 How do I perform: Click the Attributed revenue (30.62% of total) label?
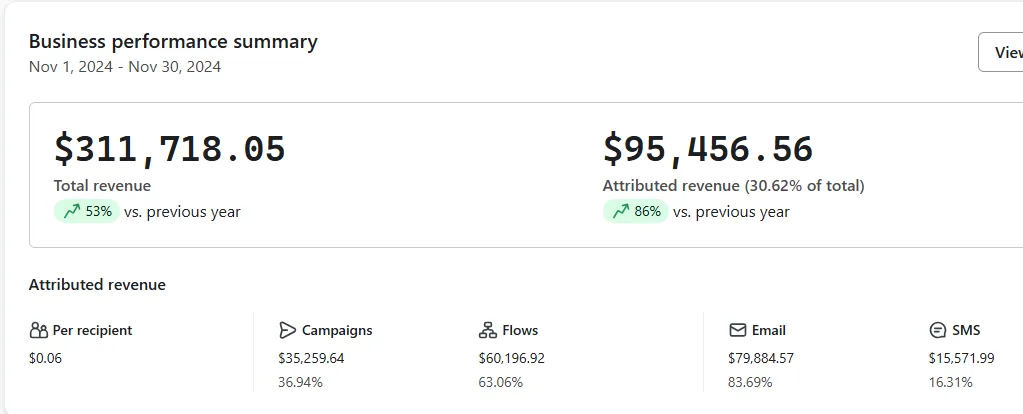coord(733,186)
